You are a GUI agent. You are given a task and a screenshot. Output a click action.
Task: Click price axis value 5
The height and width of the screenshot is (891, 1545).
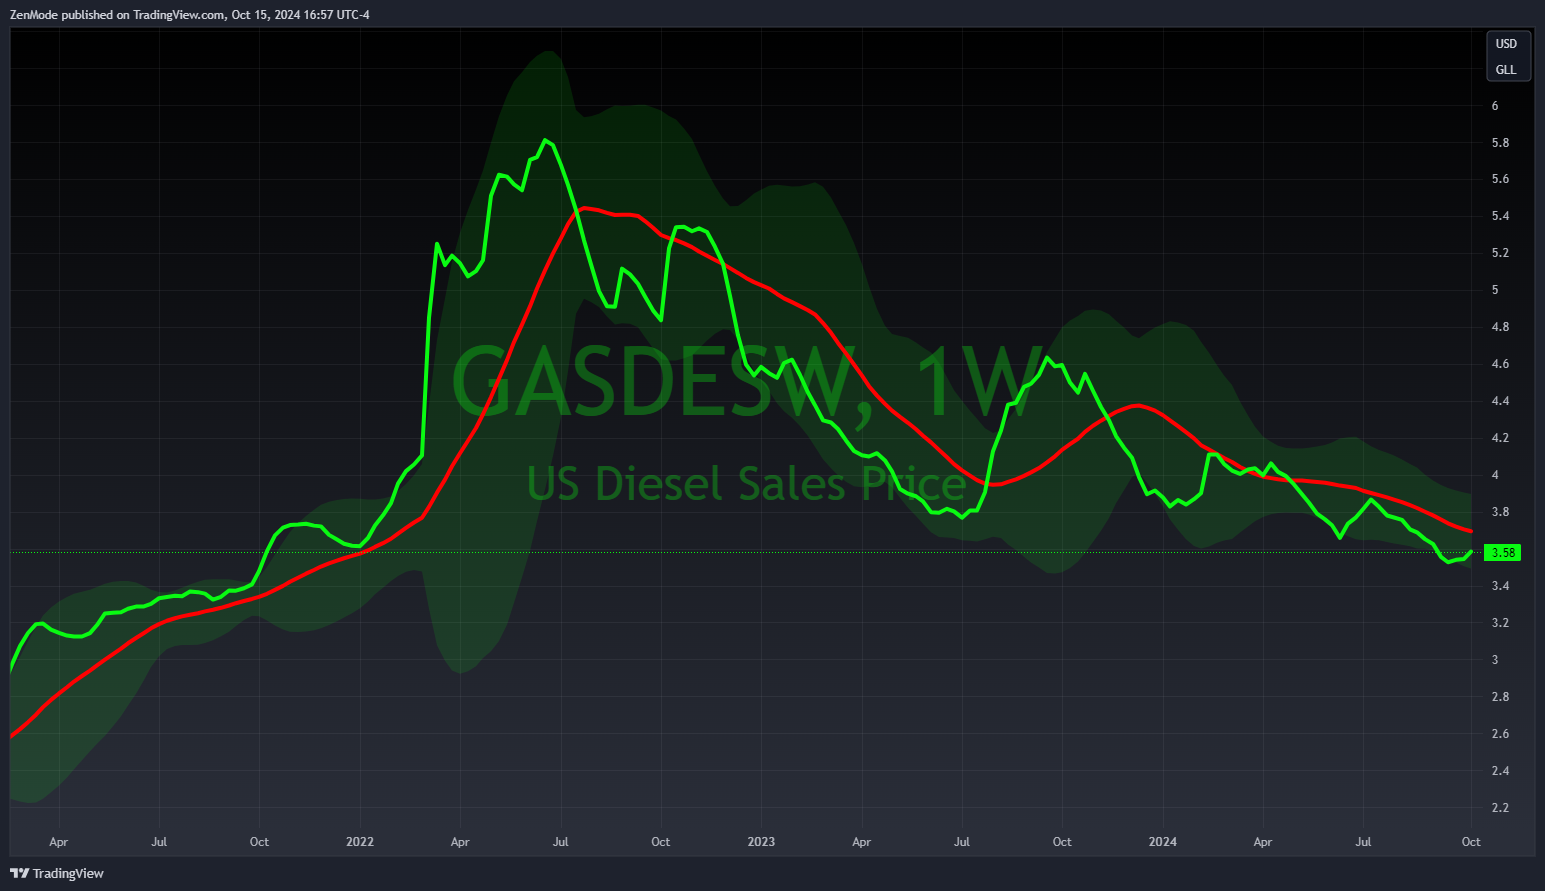coord(1495,291)
